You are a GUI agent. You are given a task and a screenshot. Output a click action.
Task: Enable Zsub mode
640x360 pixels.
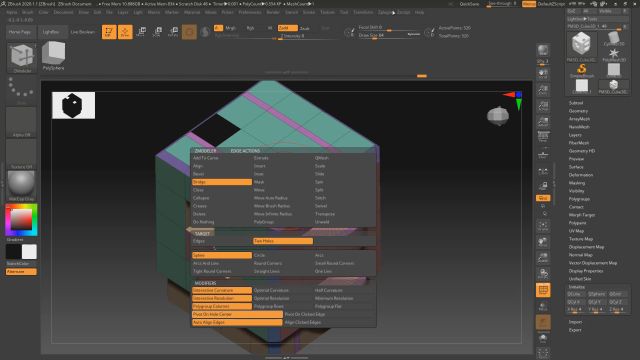[304, 28]
